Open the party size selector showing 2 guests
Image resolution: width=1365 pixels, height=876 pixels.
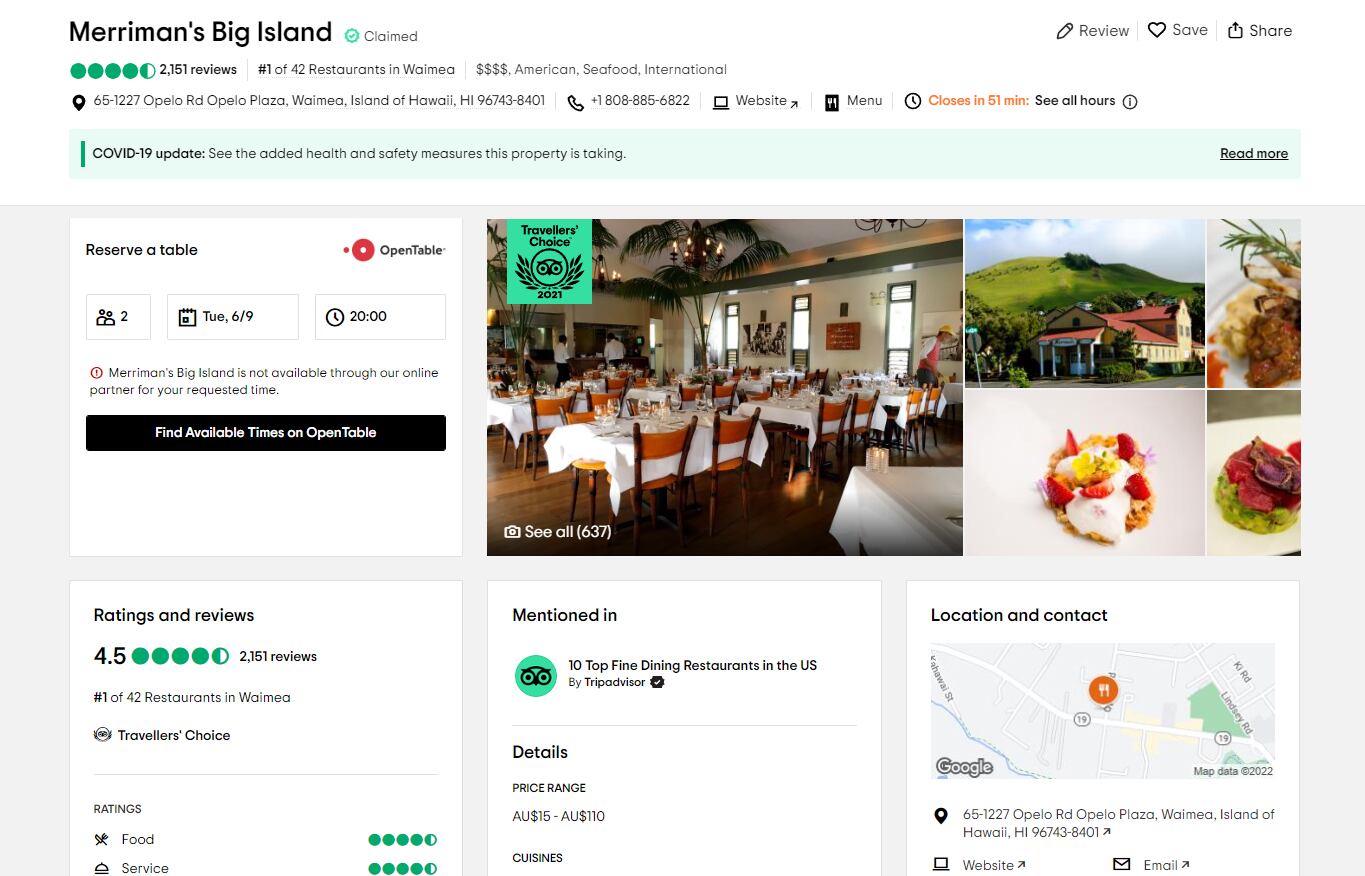coord(117,316)
